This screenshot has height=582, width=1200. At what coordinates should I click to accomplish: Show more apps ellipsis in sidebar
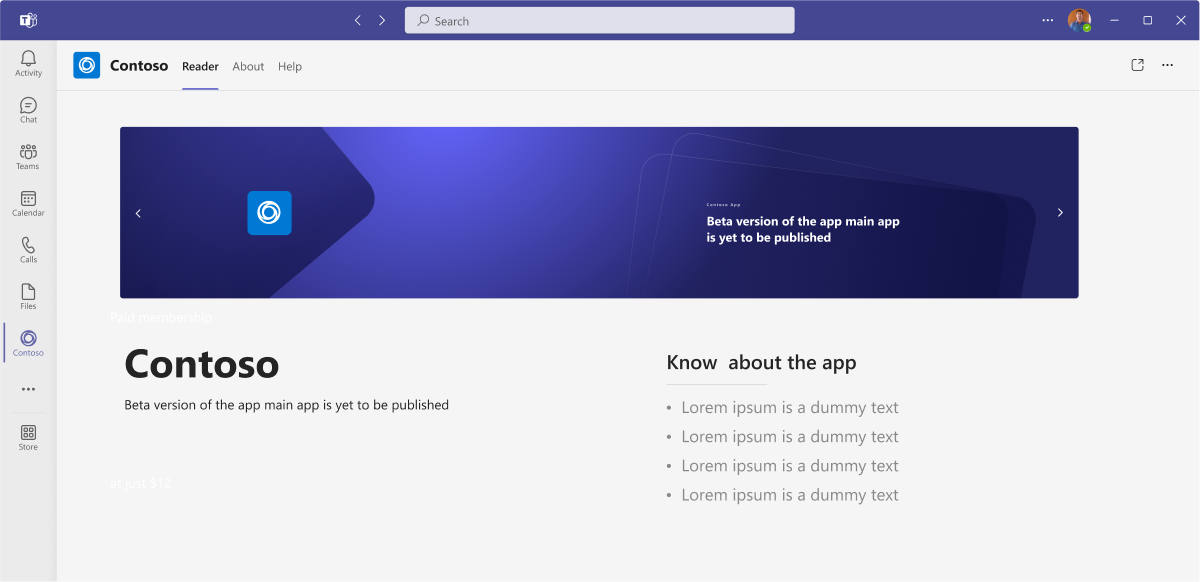(28, 389)
